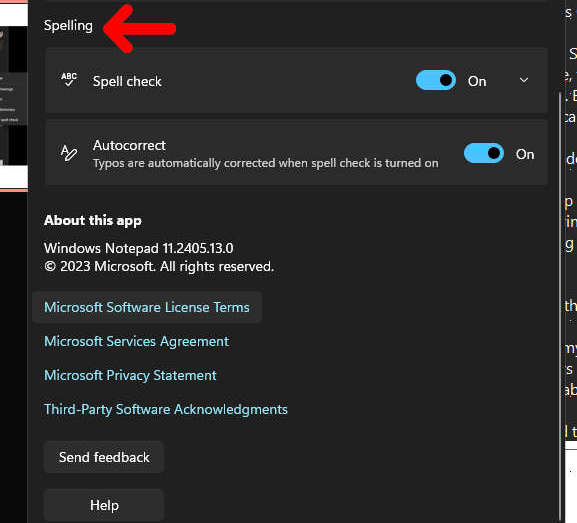Select the screenshot thumbnail on the left edge
Screen dimensions: 577x523
coord(14,96)
